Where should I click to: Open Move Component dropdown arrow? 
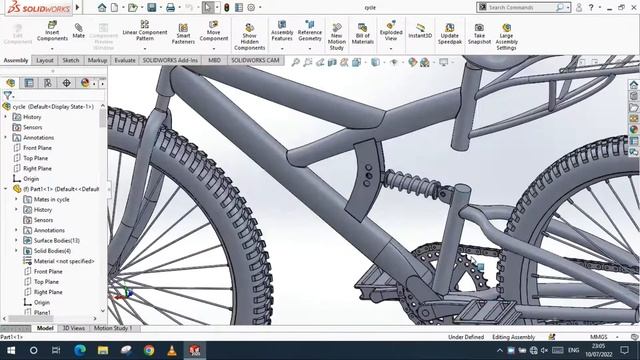213,49
